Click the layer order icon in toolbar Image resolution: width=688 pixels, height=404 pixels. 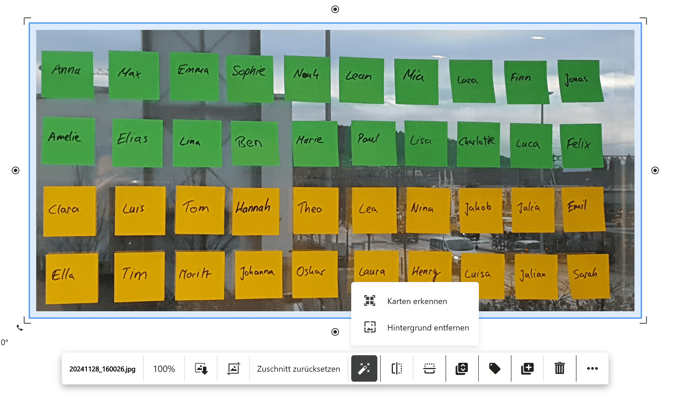tap(462, 368)
